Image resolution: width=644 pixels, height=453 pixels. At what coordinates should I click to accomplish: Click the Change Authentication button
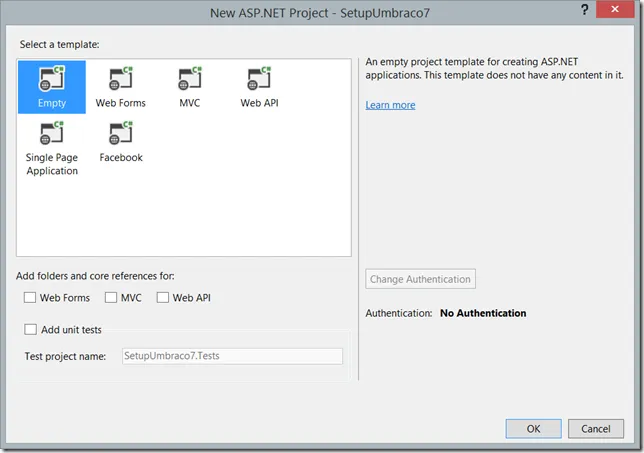421,280
